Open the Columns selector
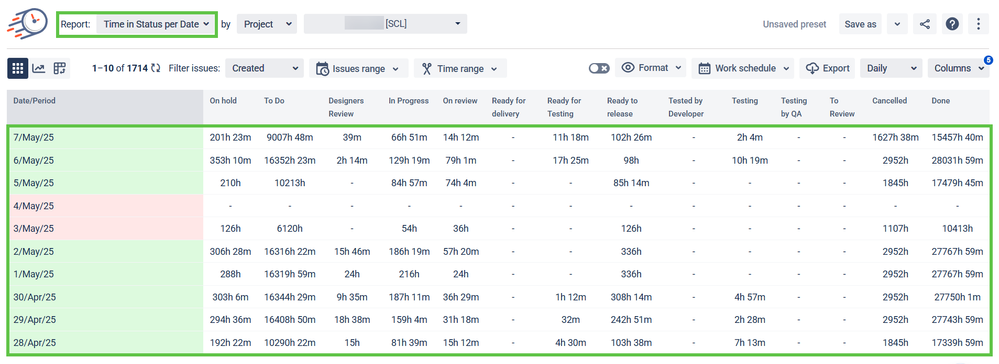The height and width of the screenshot is (364, 999). 958,68
